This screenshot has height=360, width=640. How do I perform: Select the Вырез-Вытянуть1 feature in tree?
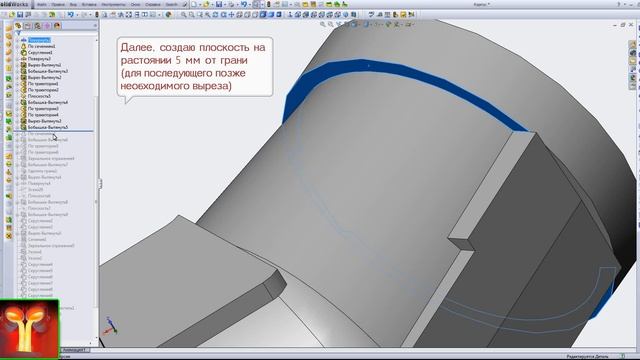pyautogui.click(x=44, y=65)
